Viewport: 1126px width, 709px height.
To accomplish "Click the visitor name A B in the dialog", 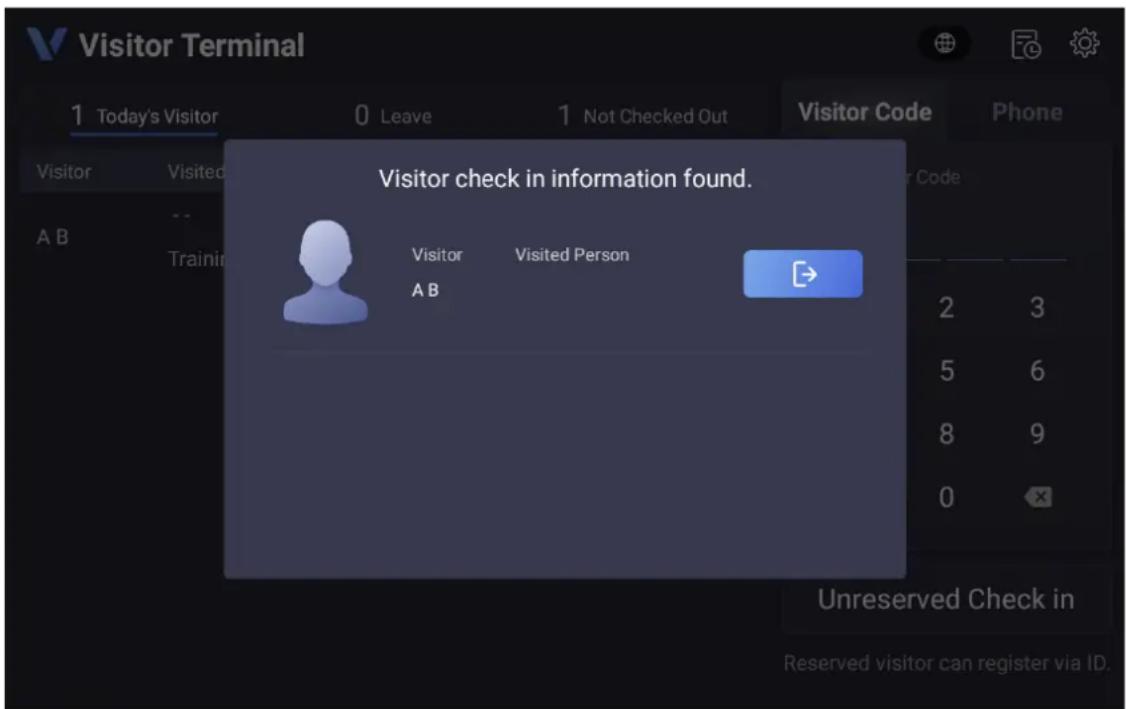I will pos(425,290).
